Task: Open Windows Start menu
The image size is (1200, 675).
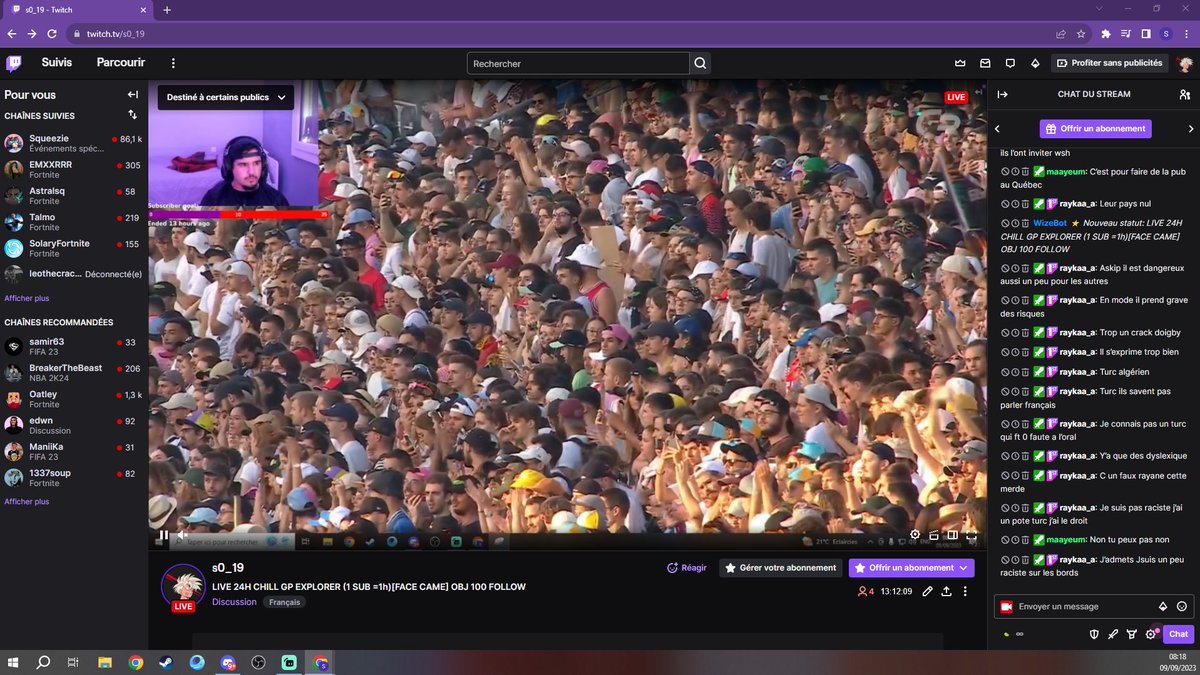Action: tap(14, 662)
